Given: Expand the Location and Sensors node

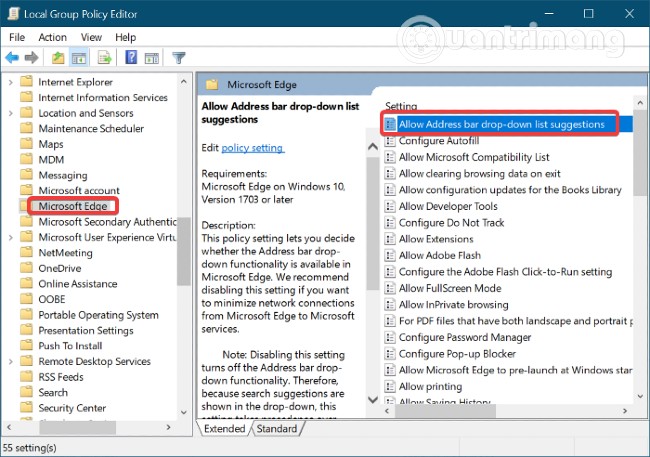Looking at the screenshot, I should pyautogui.click(x=11, y=113).
